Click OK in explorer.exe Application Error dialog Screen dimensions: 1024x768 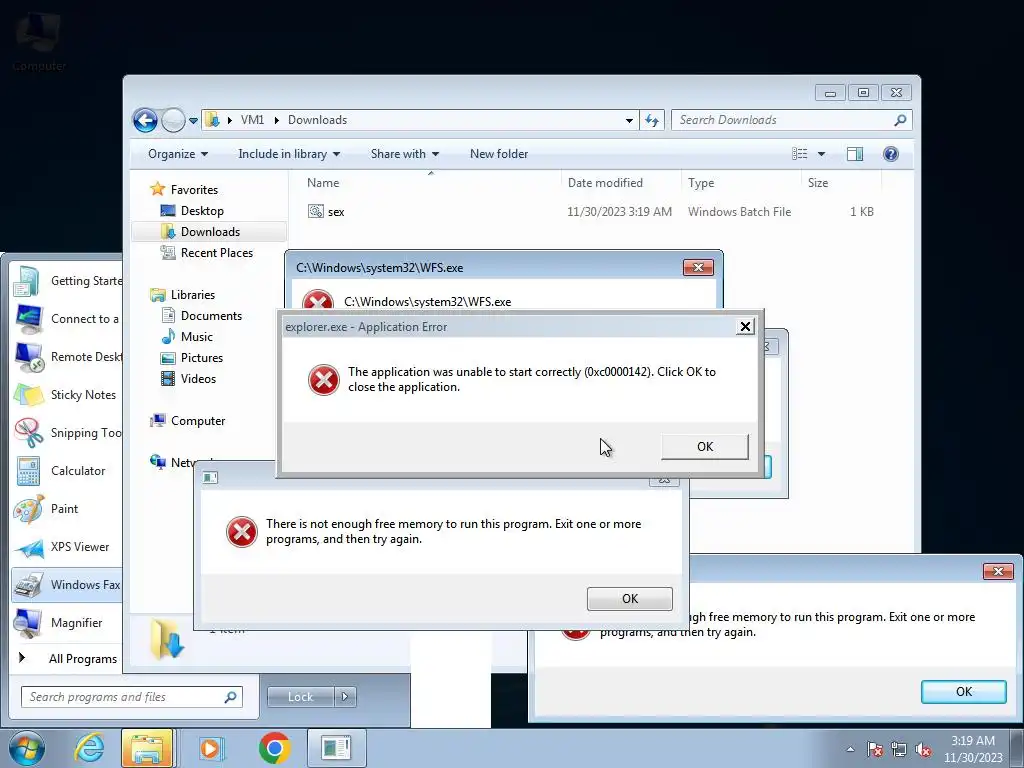coord(705,447)
